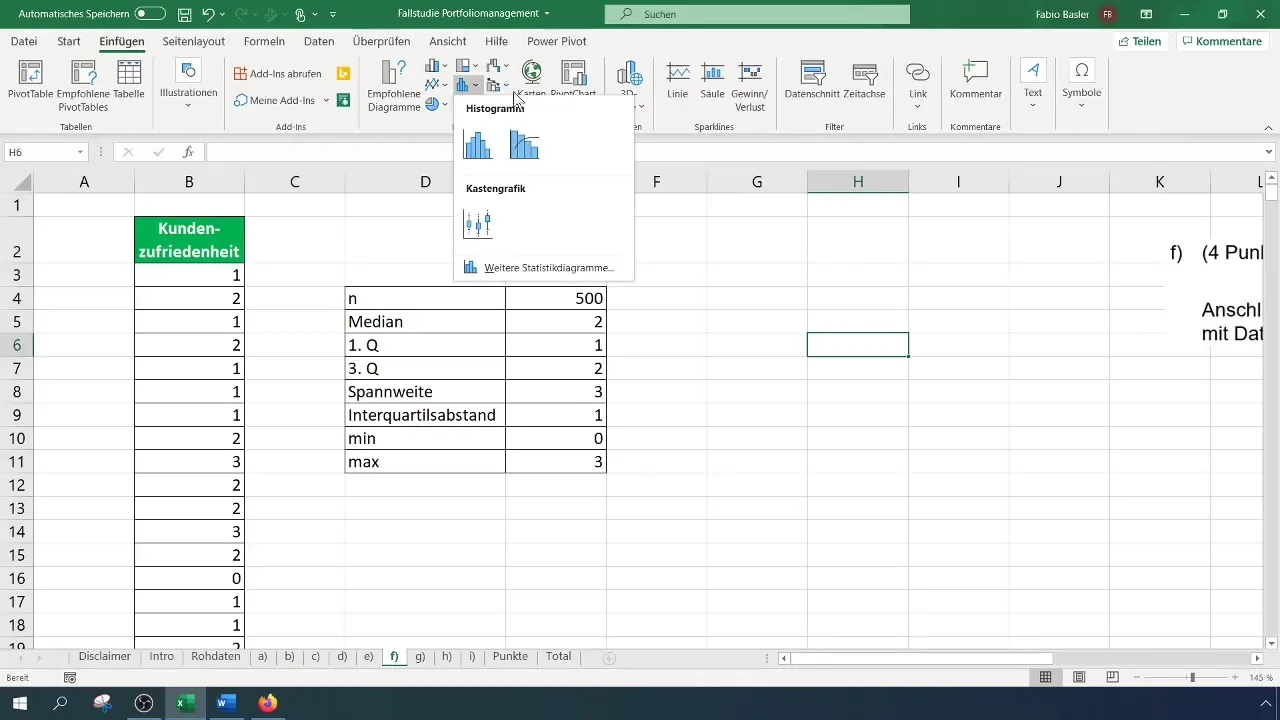Select the Histogramm chart type
The width and height of the screenshot is (1280, 720).
(478, 145)
